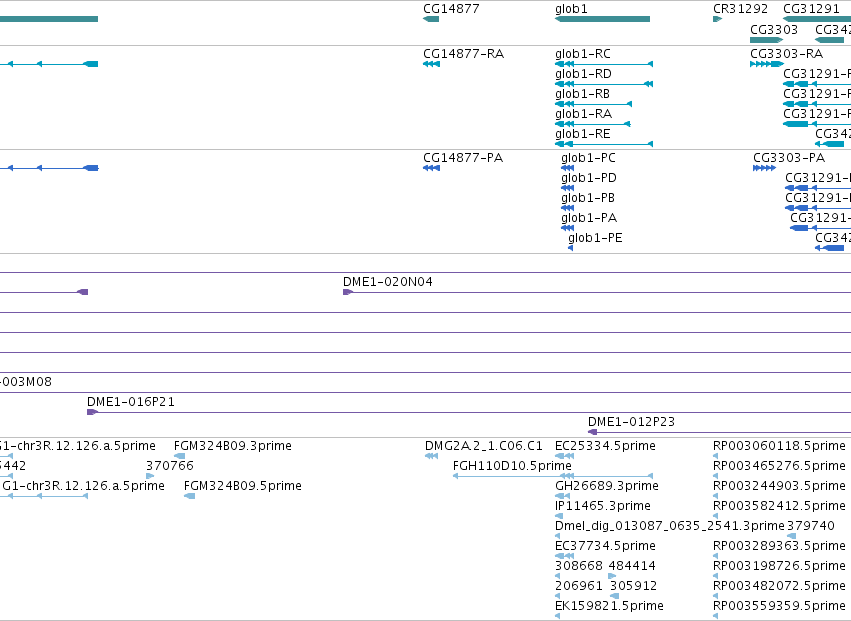
Task: Select the CG3303 gene label
Action: pyautogui.click(x=774, y=29)
